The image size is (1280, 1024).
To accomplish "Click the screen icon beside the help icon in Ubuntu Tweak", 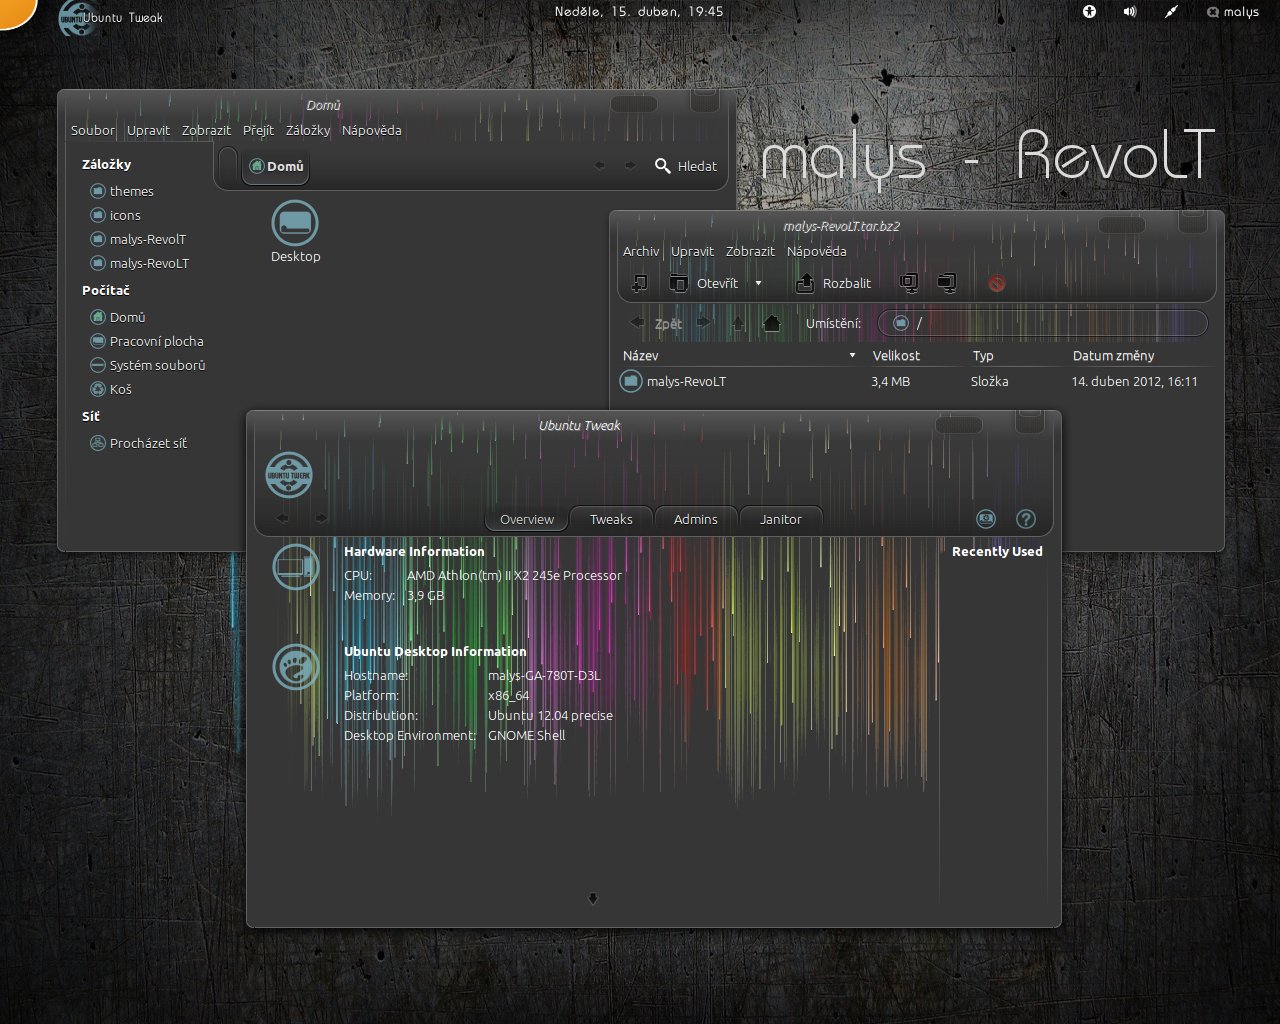I will 986,519.
